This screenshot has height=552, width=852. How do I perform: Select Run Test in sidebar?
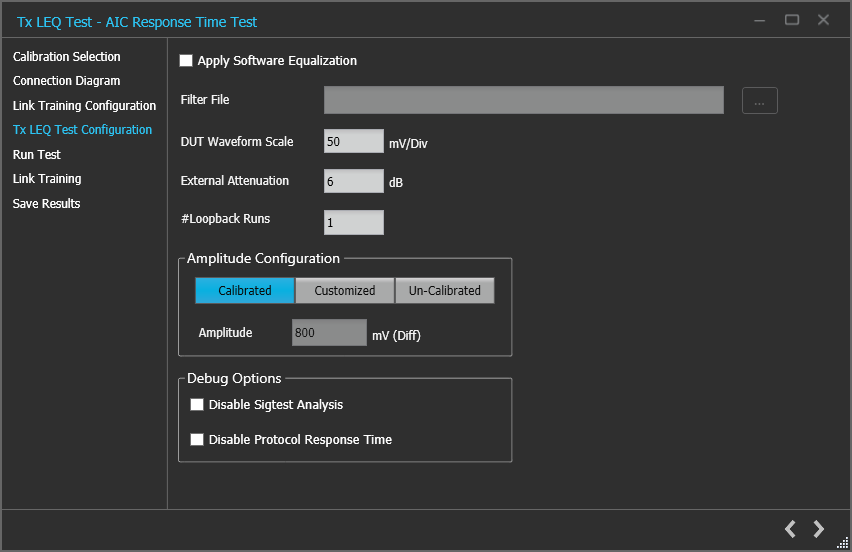click(37, 155)
